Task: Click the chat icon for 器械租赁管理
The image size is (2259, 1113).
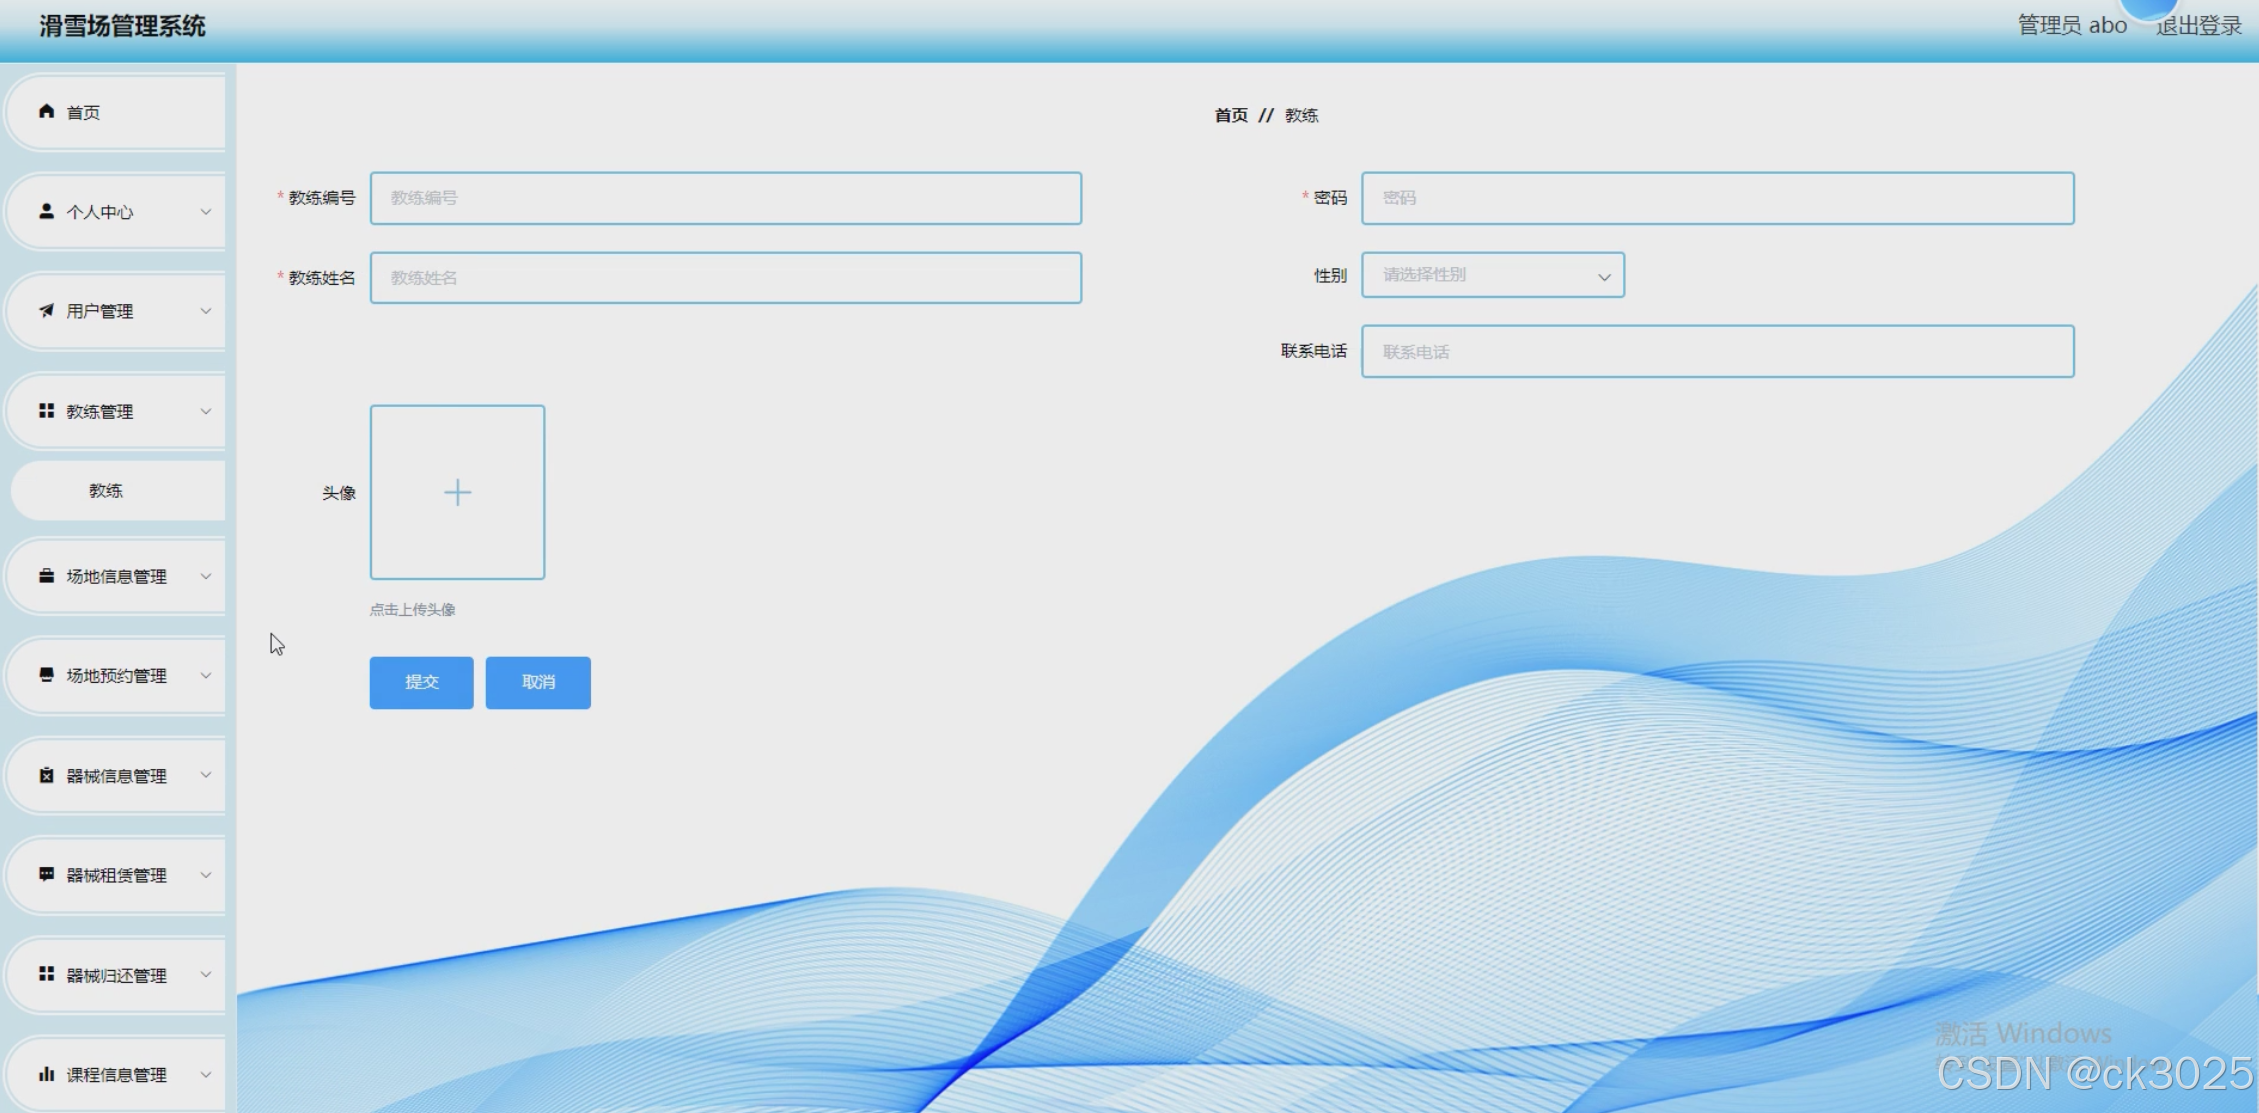Action: (46, 875)
